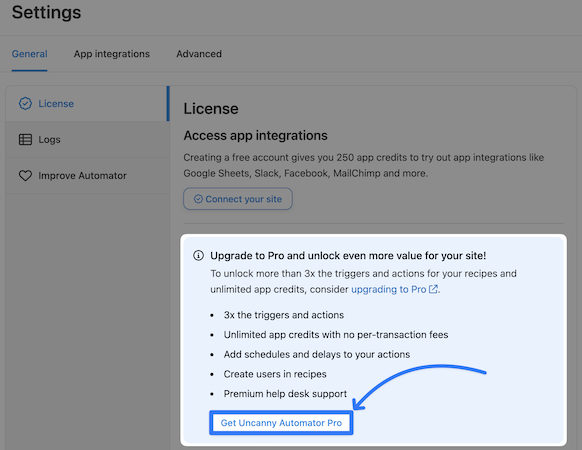Click the info icon beside Upgrade to Pro
The image size is (582, 450).
(199, 255)
